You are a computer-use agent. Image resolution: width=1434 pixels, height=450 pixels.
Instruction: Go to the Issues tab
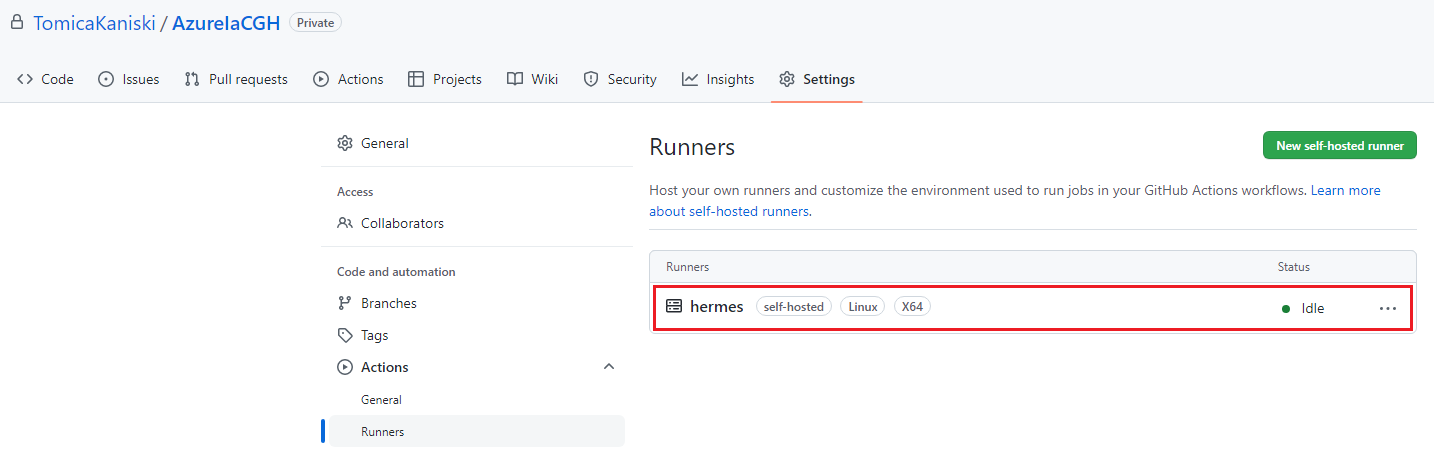[129, 79]
